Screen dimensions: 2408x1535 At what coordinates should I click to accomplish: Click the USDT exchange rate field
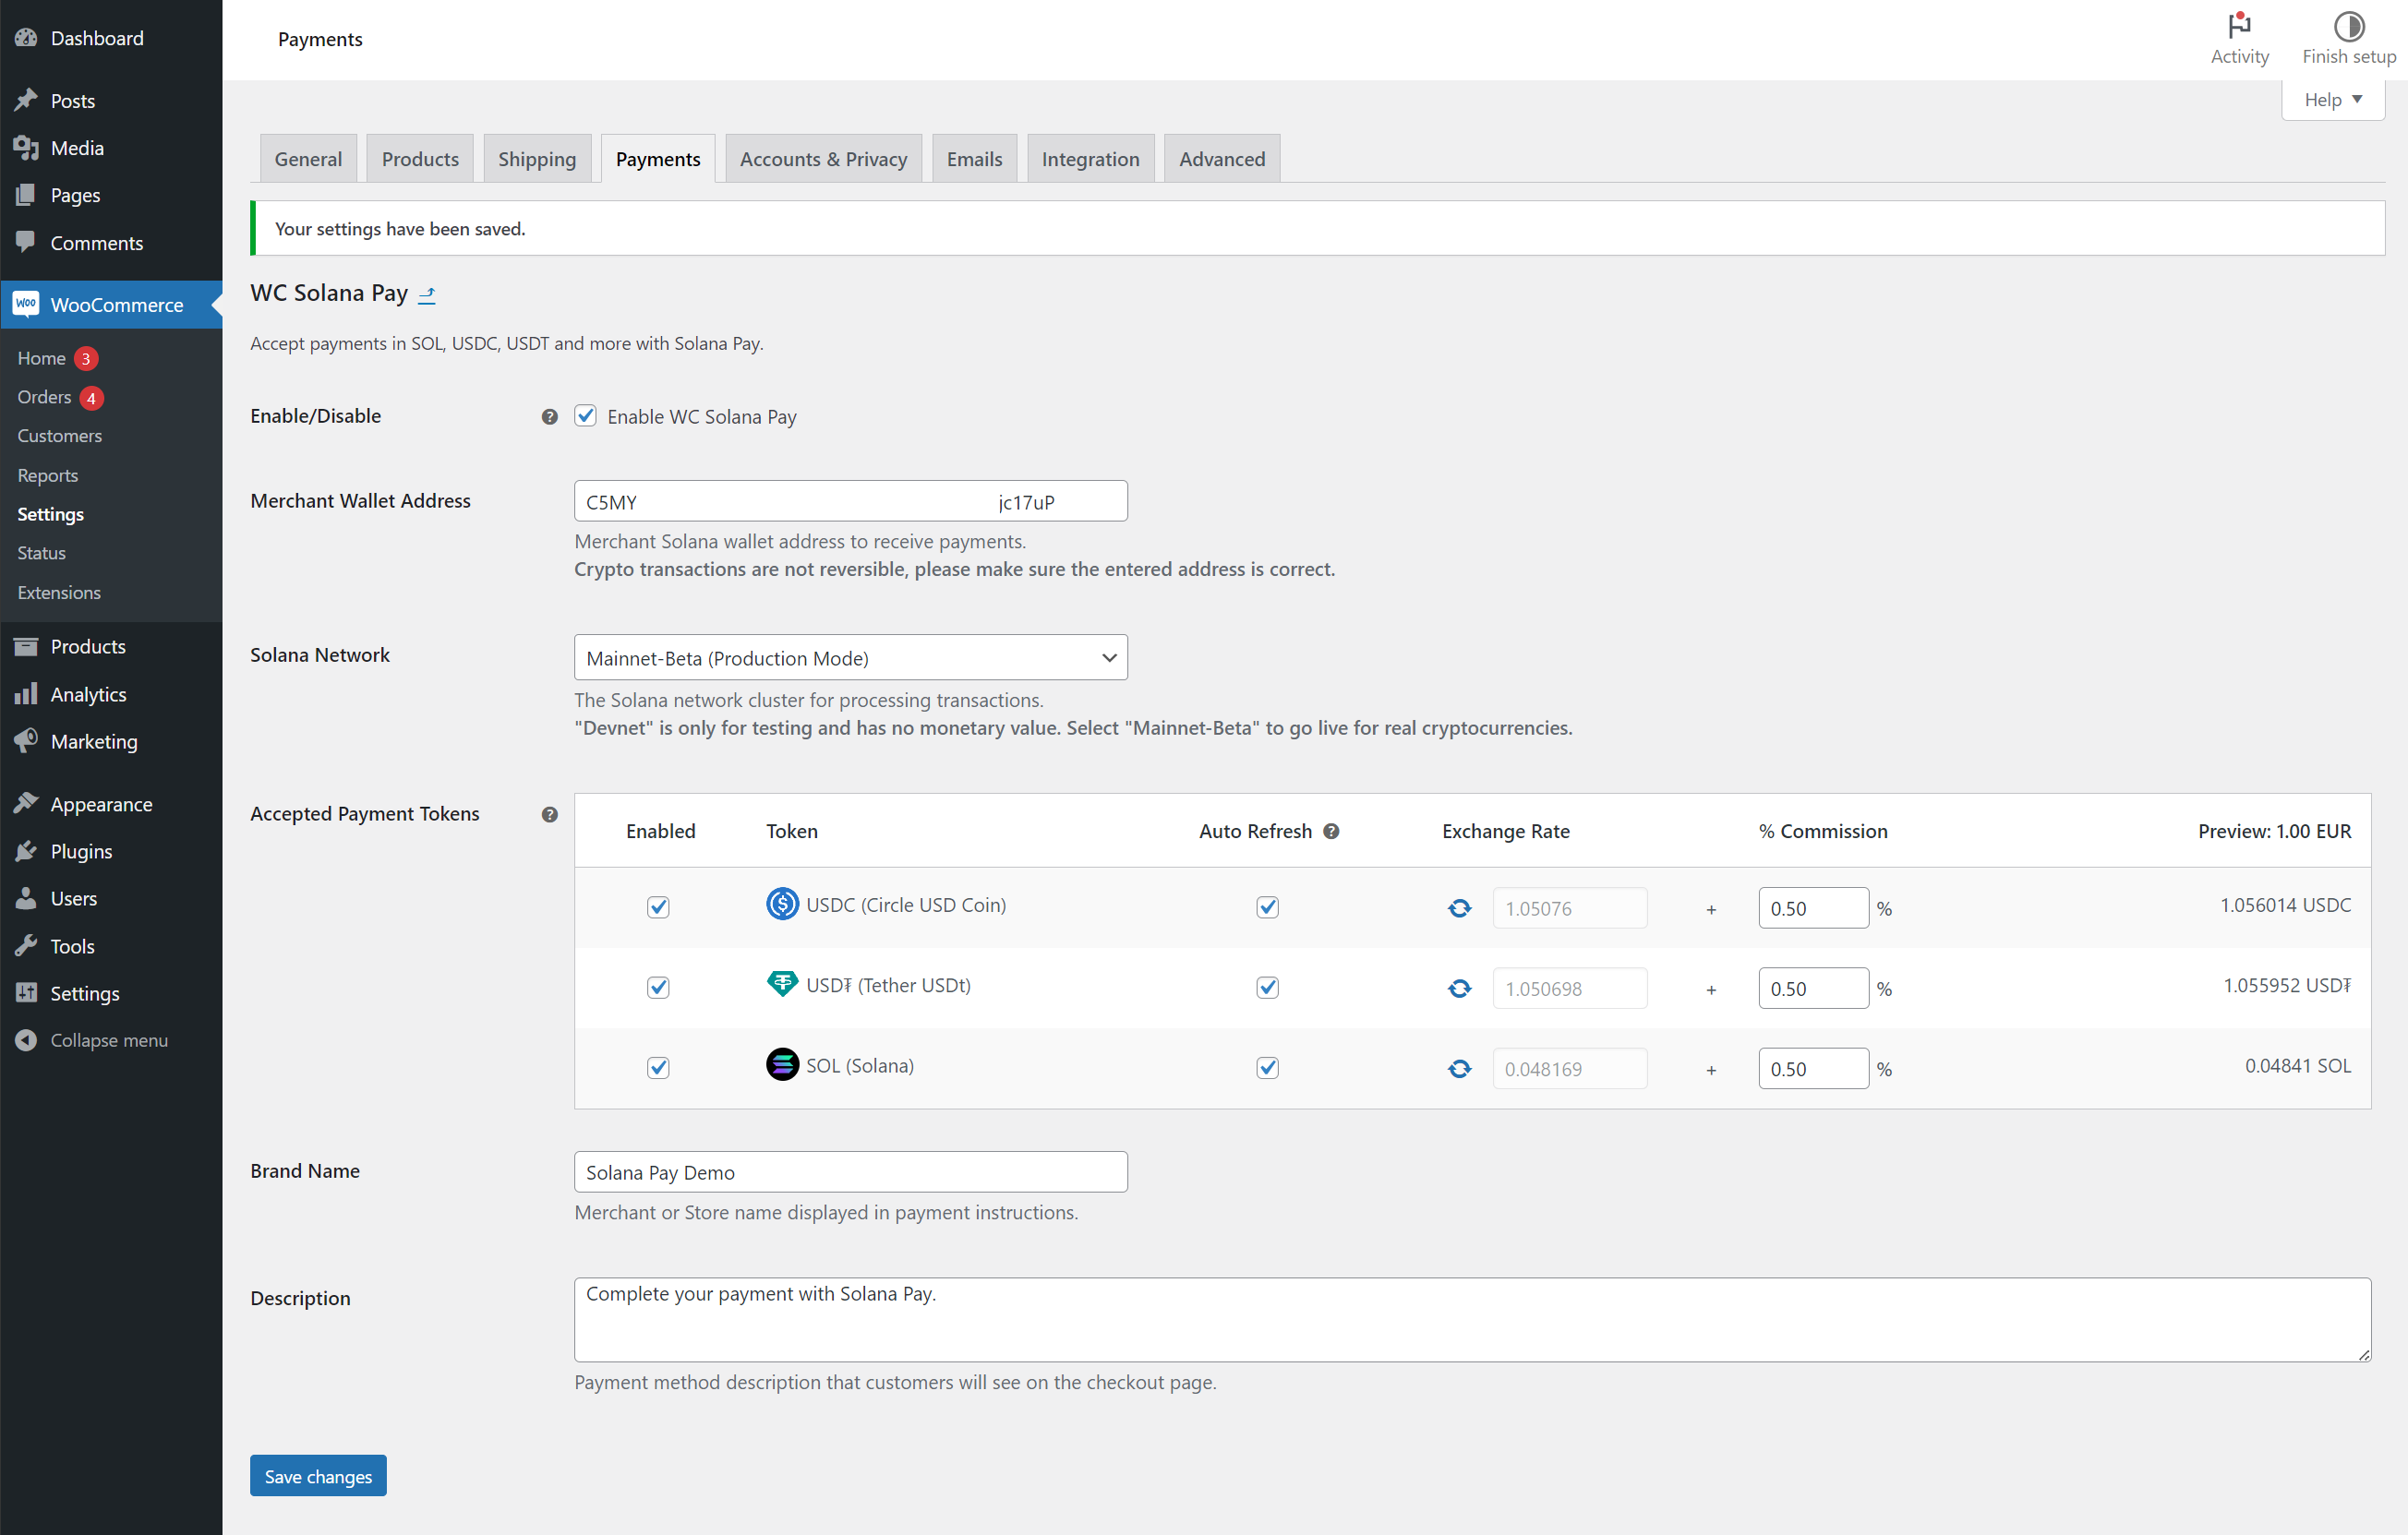[x=1569, y=988]
